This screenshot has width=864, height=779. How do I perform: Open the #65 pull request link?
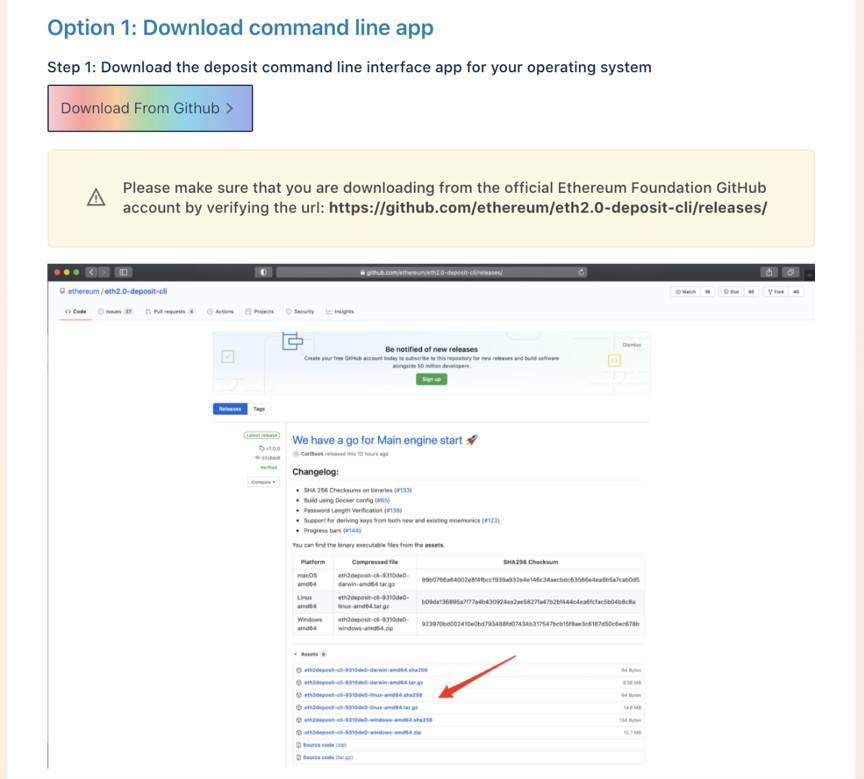click(382, 500)
